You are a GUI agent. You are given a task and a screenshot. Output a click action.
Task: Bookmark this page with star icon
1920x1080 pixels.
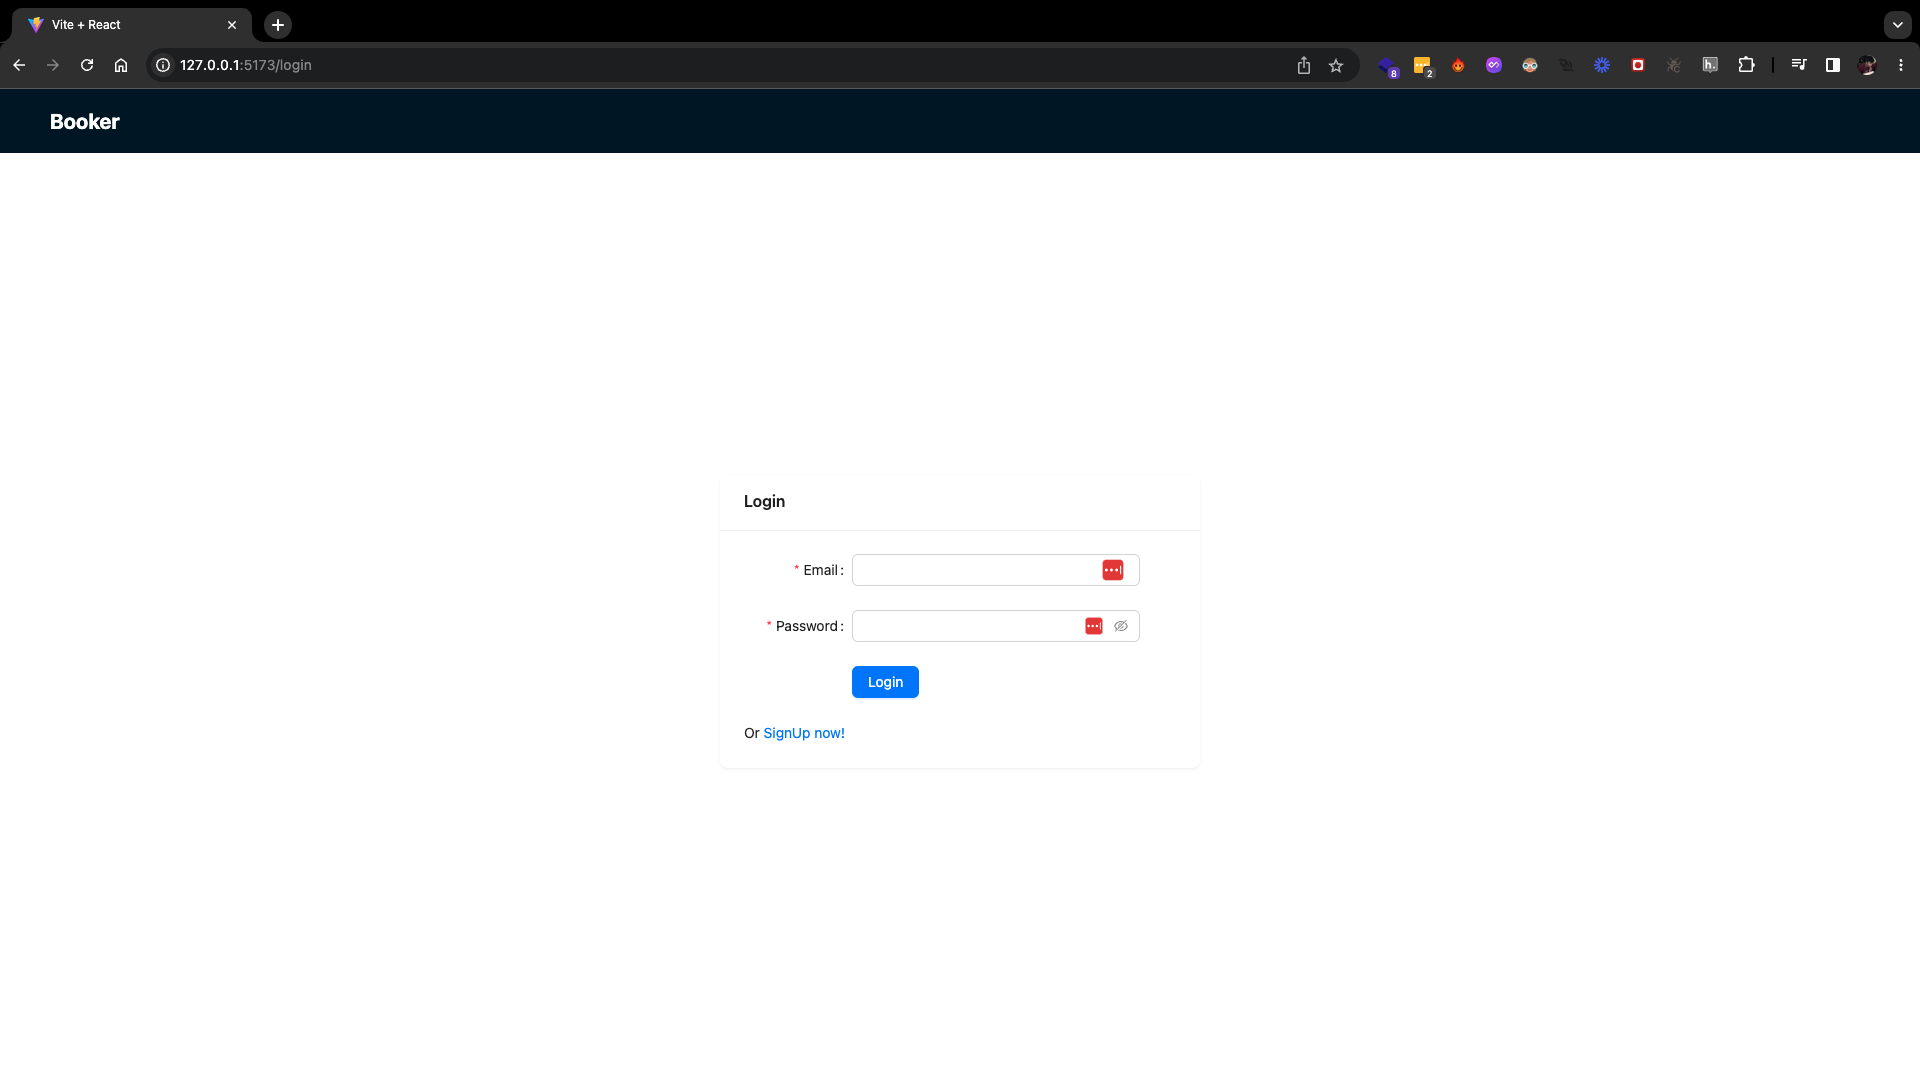point(1336,65)
